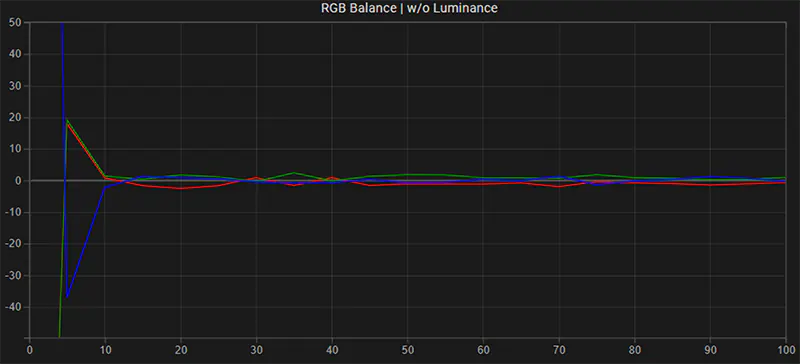Click the y-axis label 30
The width and height of the screenshot is (800, 364).
(x=15, y=86)
